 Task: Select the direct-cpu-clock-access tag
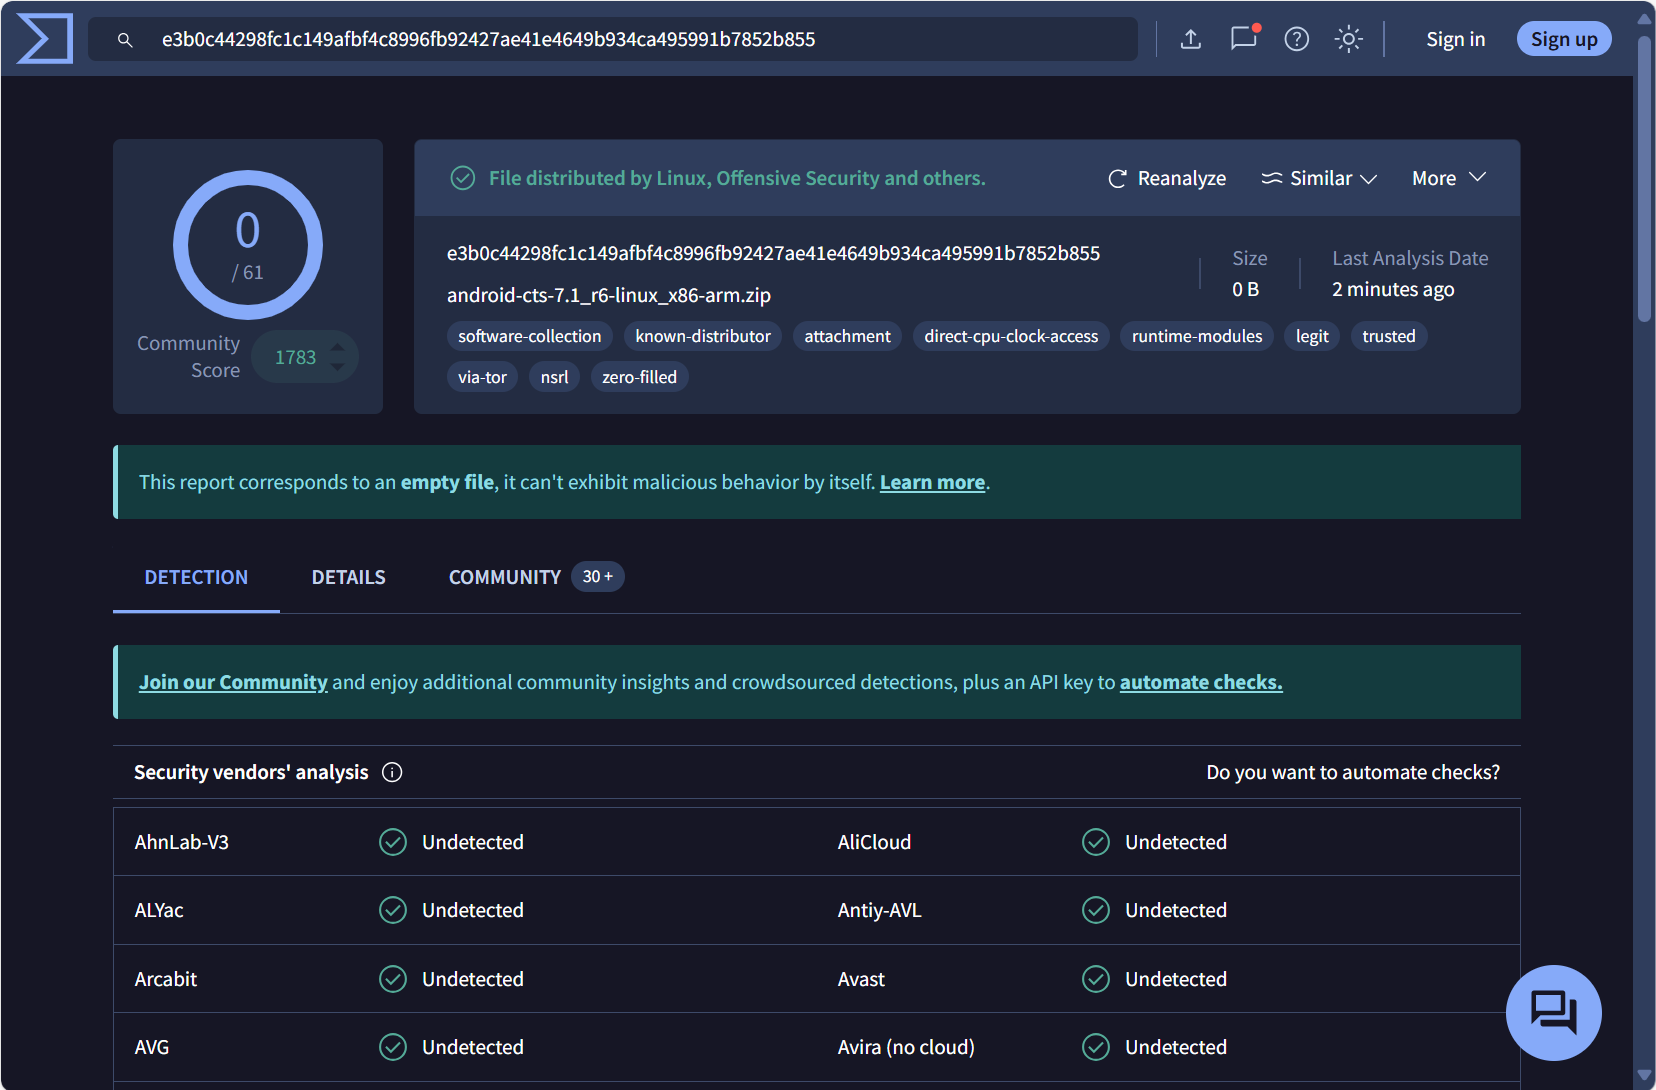point(1011,336)
